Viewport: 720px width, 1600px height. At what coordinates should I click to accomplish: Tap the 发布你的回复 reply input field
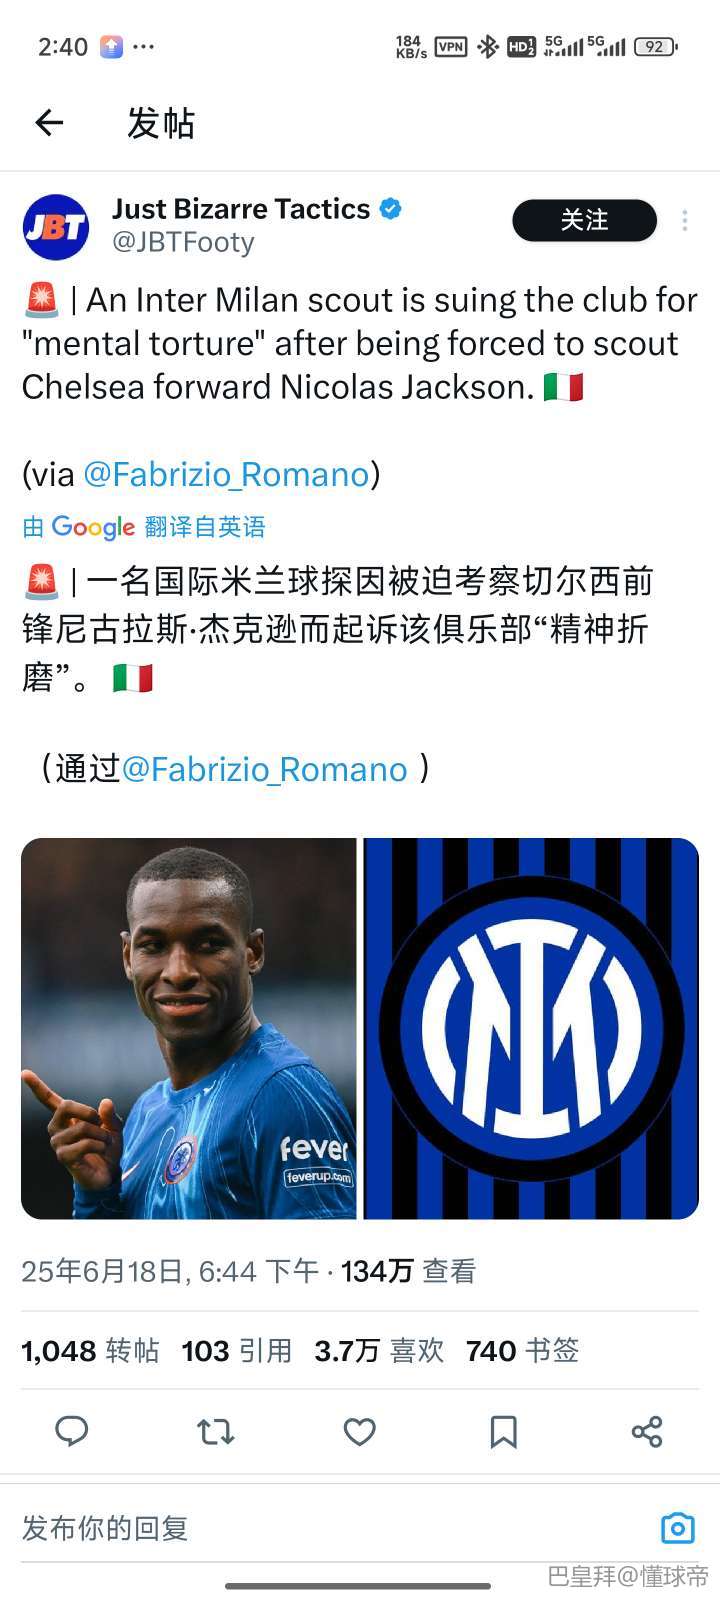[x=330, y=1528]
